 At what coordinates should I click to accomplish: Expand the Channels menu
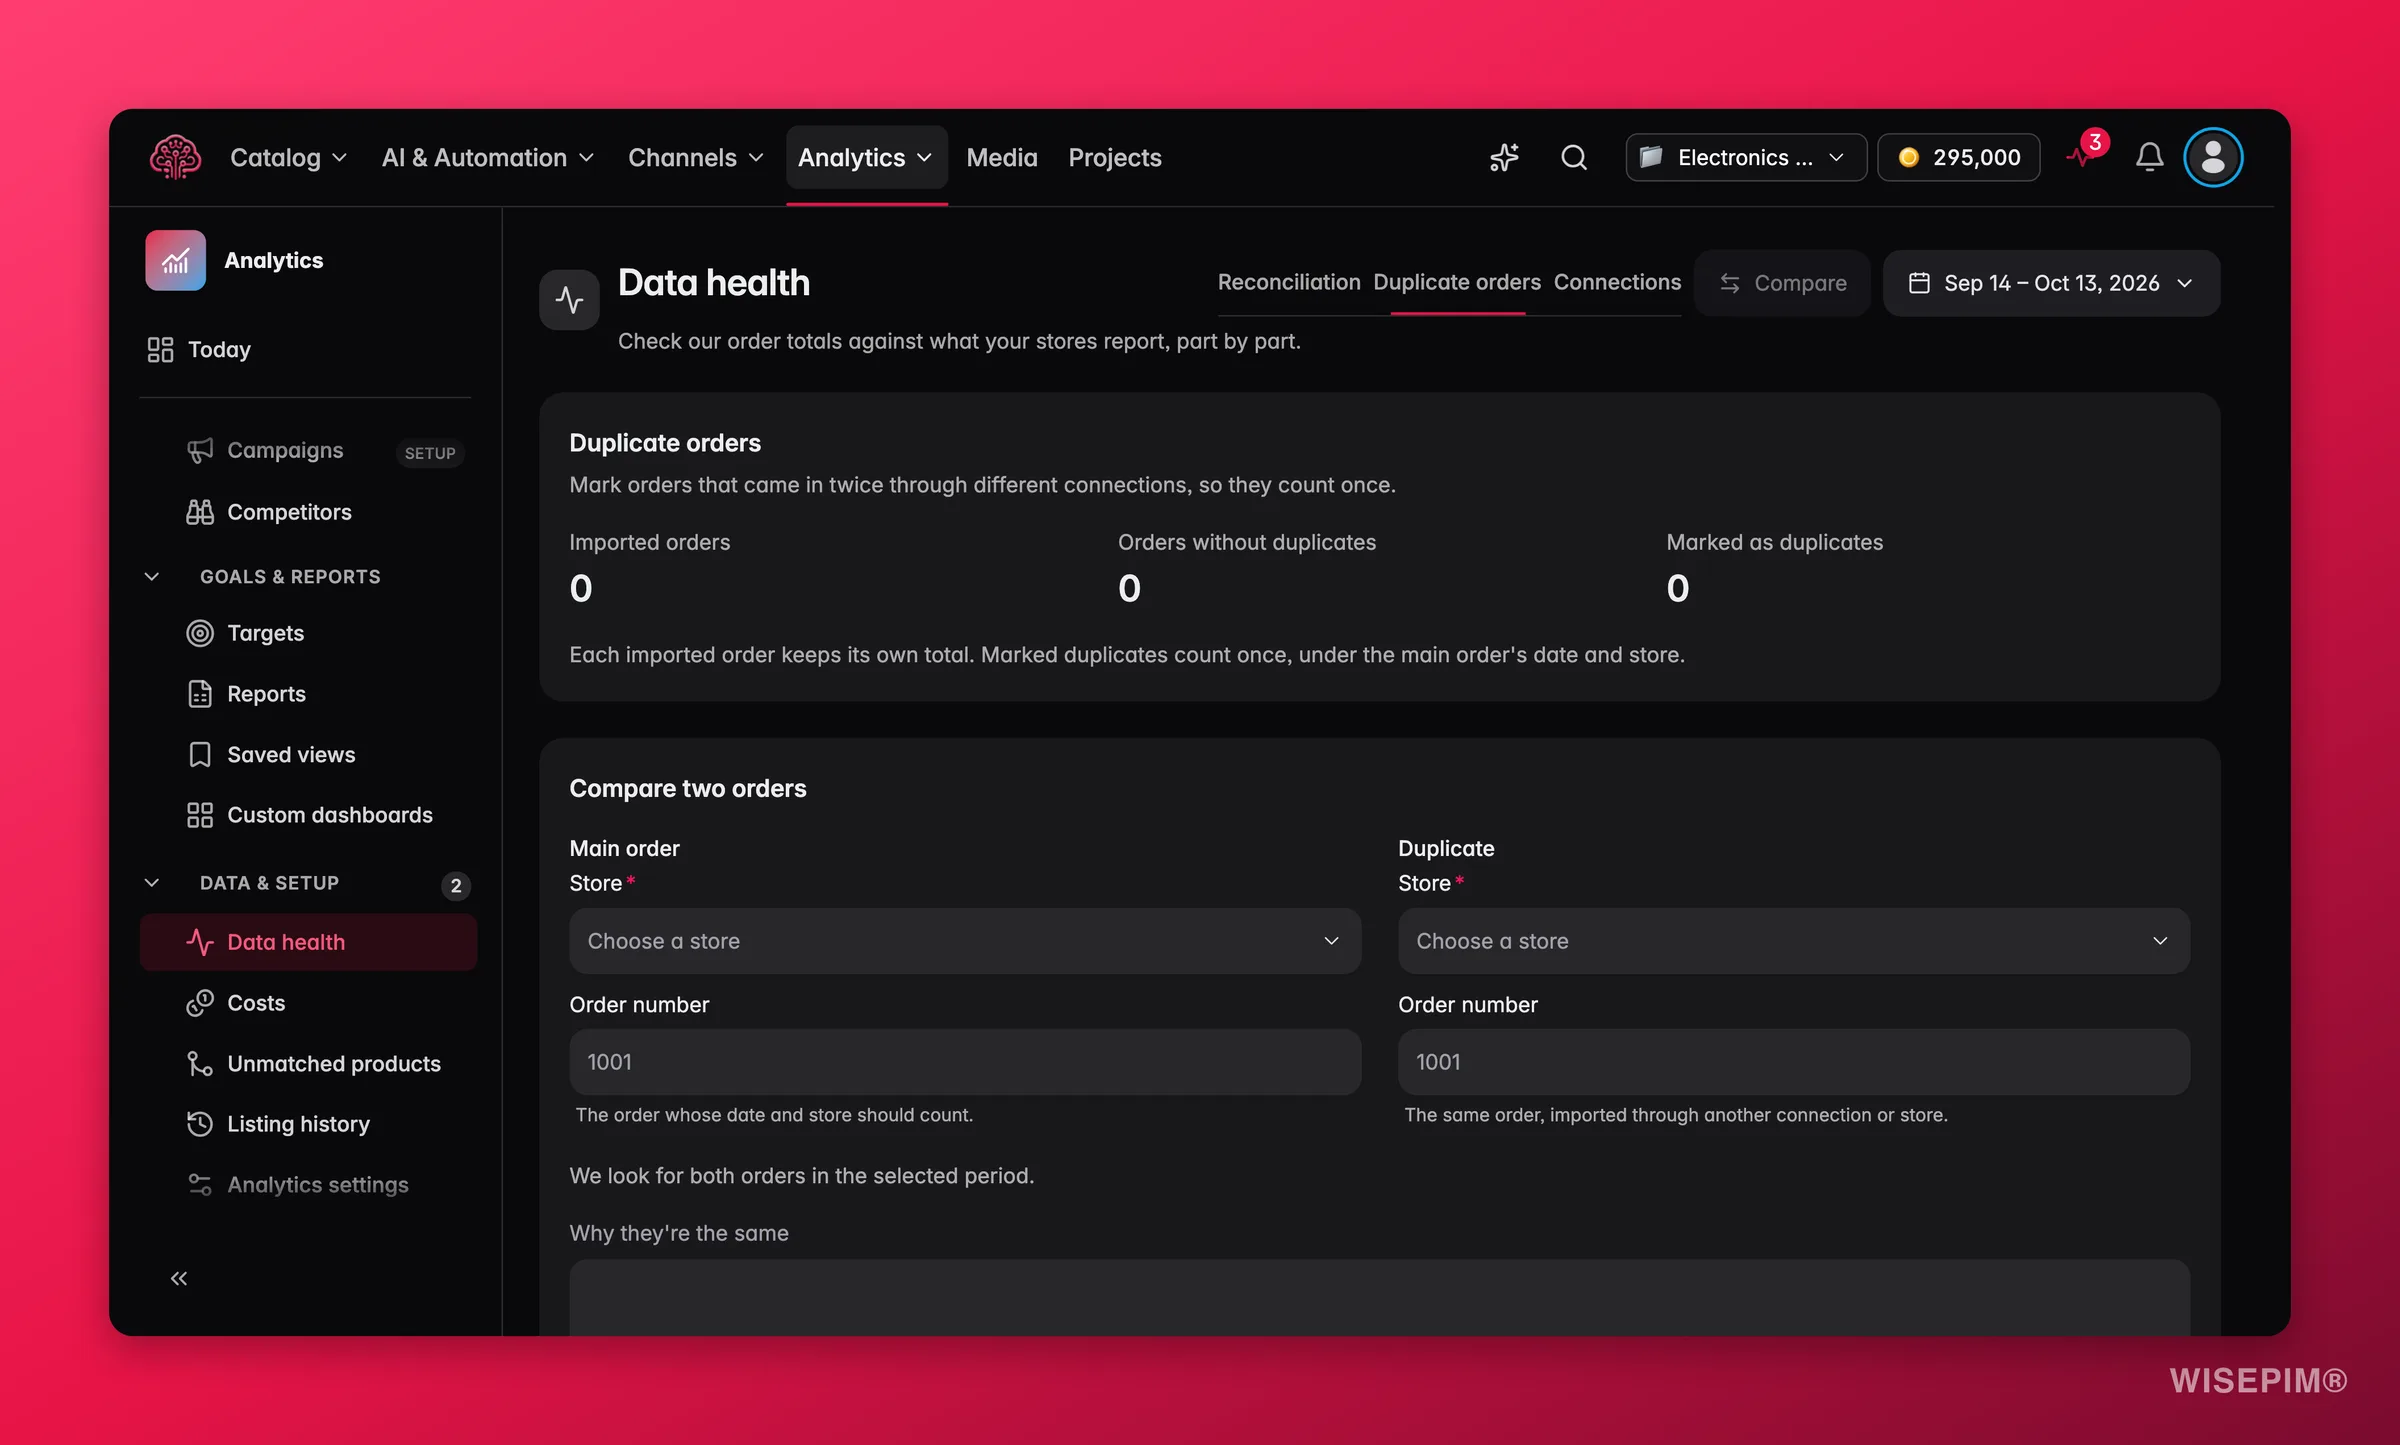(x=695, y=157)
